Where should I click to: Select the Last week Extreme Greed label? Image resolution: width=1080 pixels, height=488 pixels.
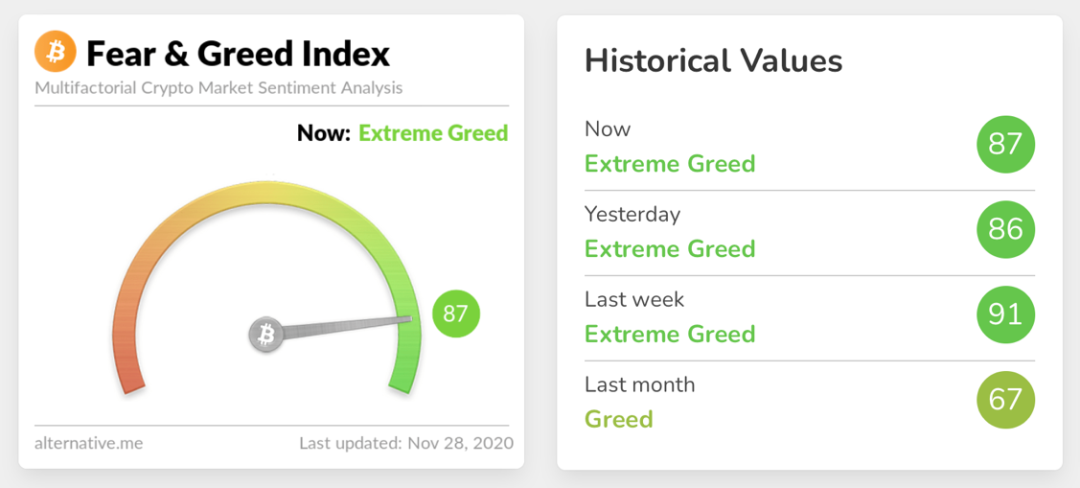(x=669, y=333)
